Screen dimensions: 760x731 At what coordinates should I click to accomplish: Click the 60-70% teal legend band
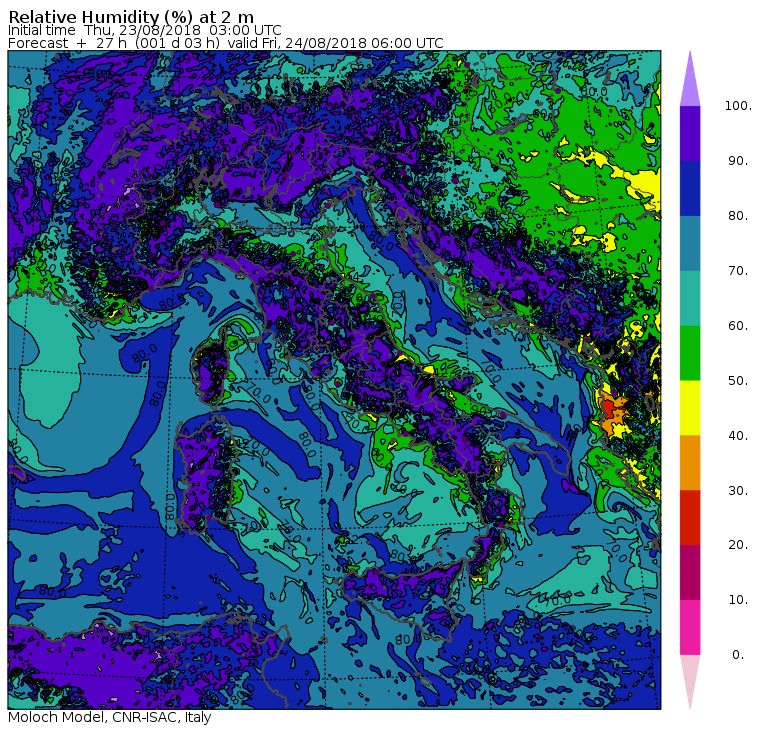pyautogui.click(x=690, y=298)
